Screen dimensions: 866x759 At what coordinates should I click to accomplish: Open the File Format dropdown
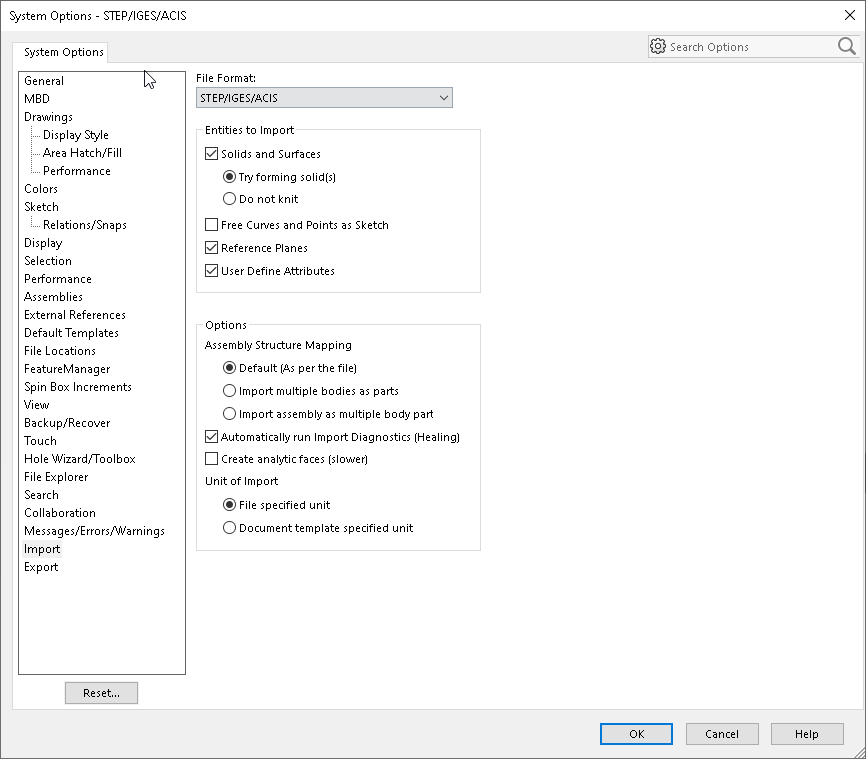[x=324, y=98]
